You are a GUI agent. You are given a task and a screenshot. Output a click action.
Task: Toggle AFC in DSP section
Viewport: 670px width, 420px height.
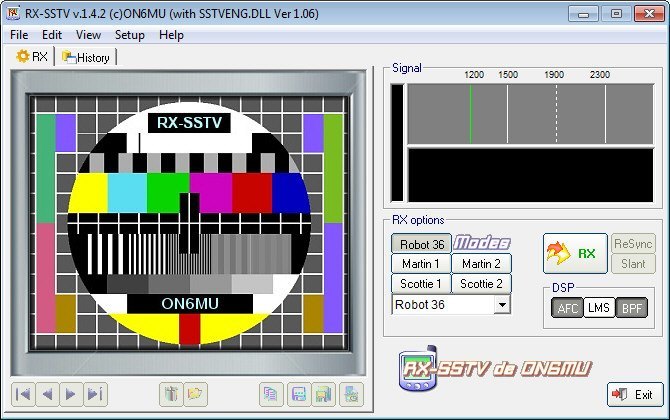point(567,308)
